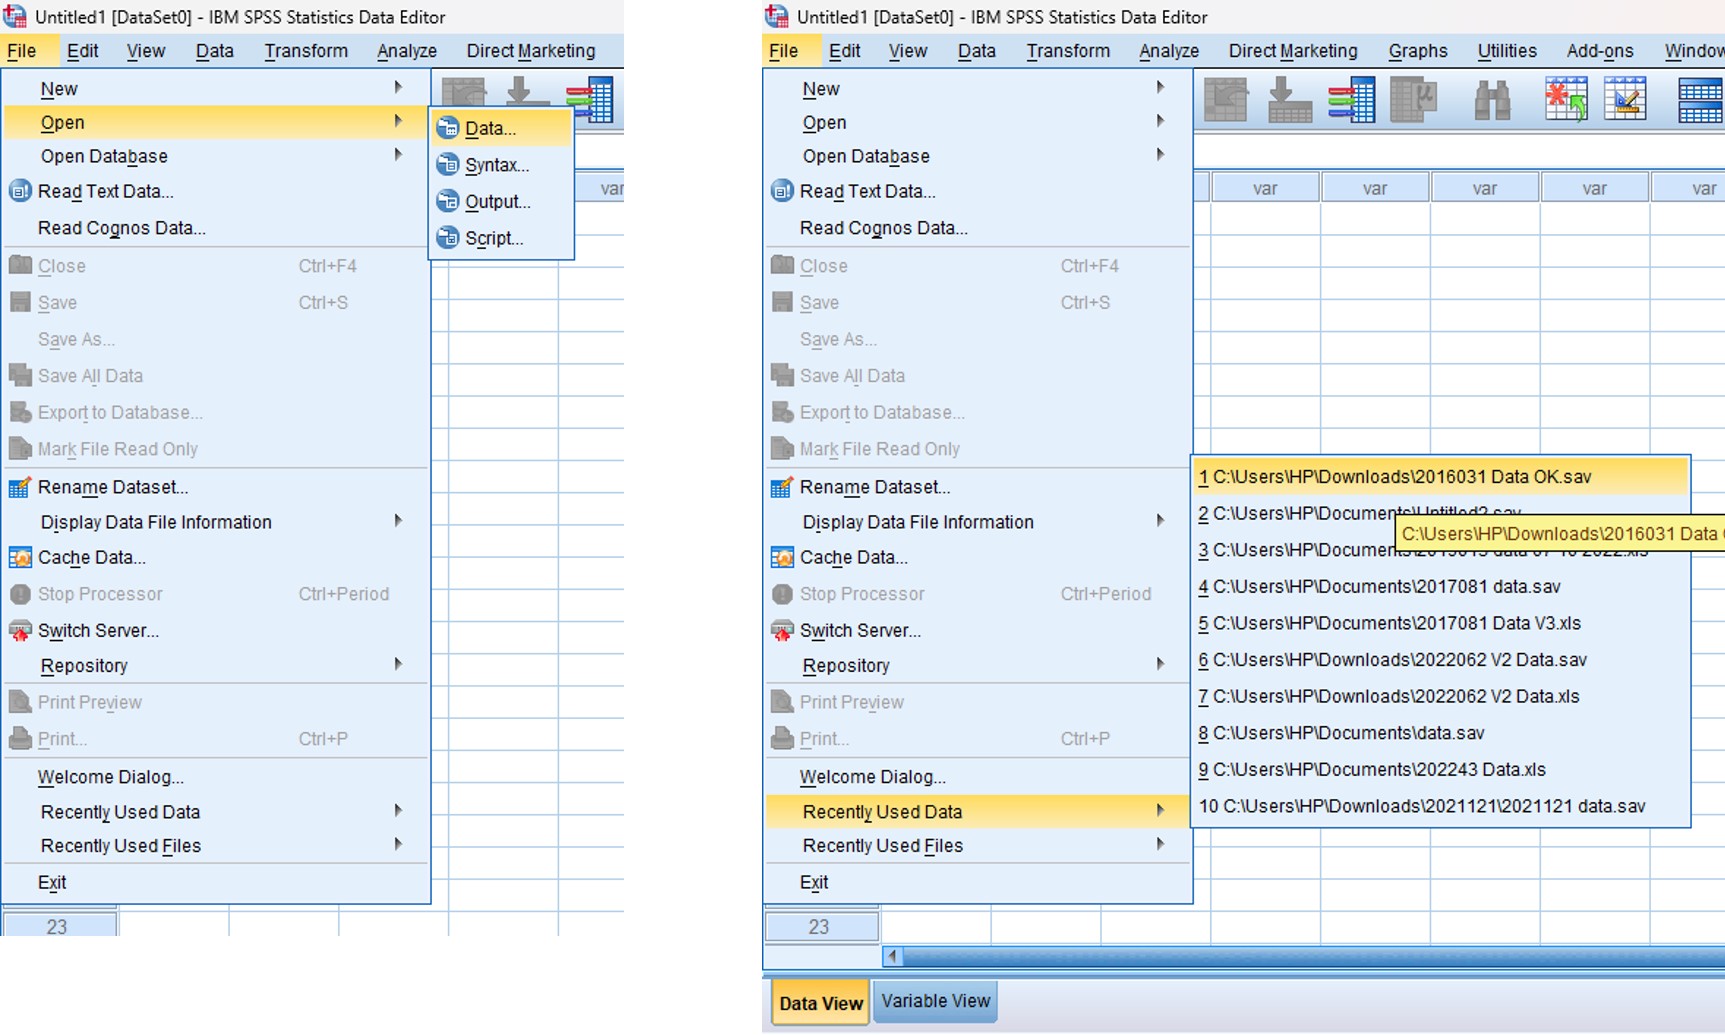
Task: Open recent file 2016031 Data OK.sav
Action: (1440, 477)
